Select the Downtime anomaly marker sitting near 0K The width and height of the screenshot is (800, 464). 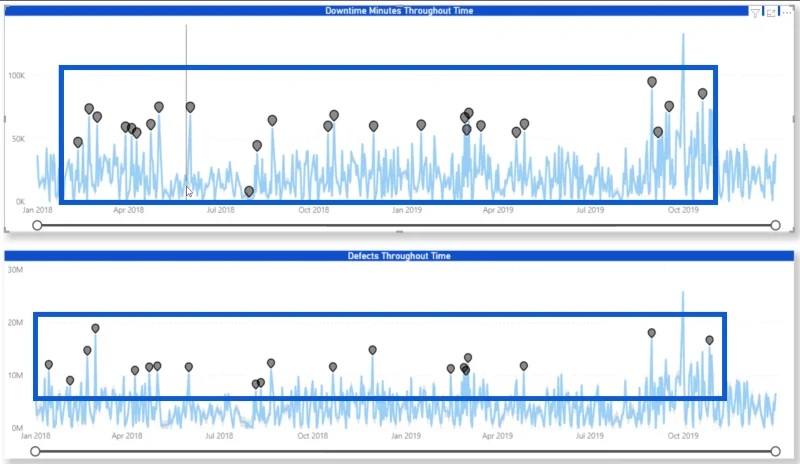[x=248, y=191]
